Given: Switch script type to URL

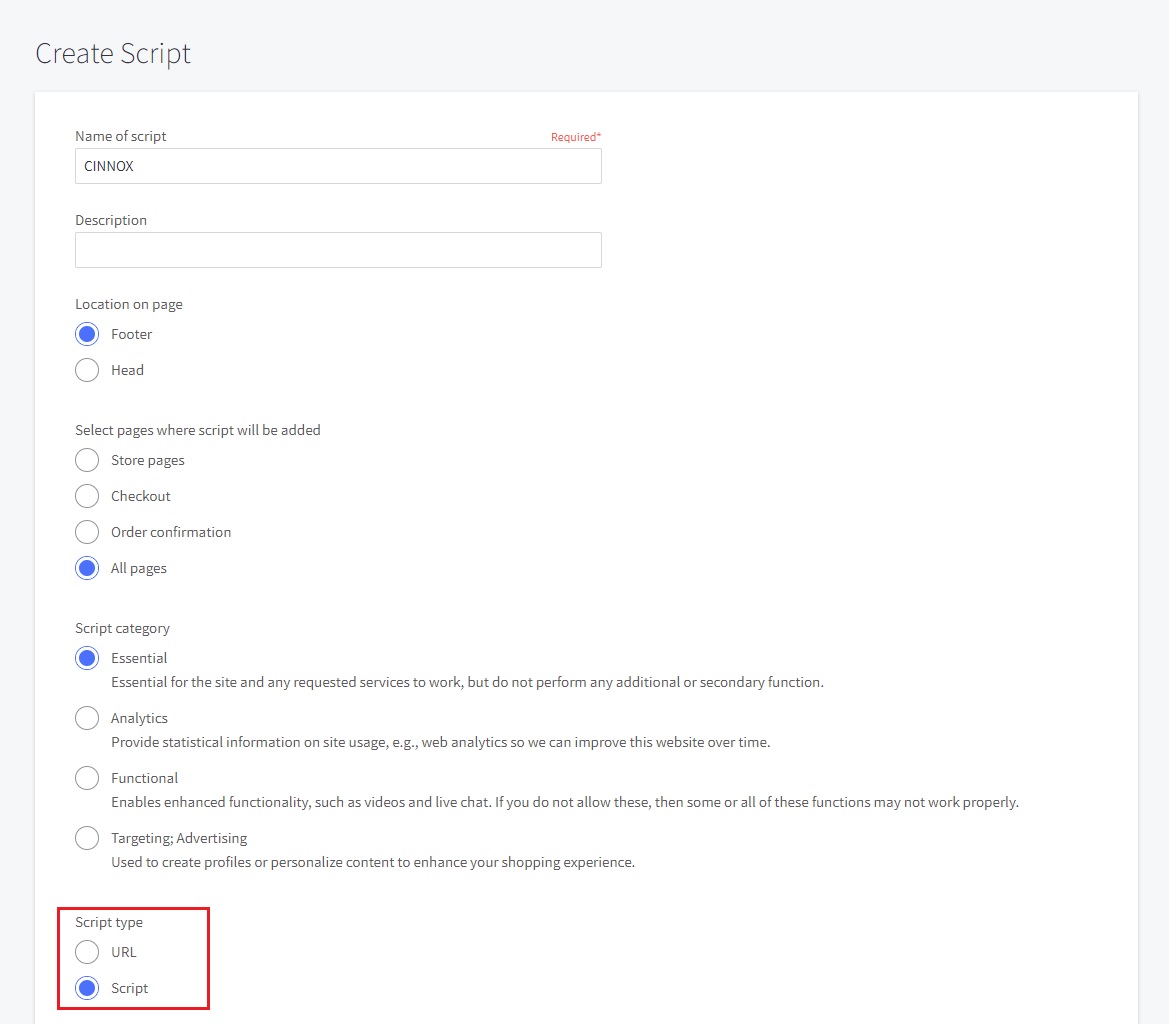Looking at the screenshot, I should click(87, 952).
